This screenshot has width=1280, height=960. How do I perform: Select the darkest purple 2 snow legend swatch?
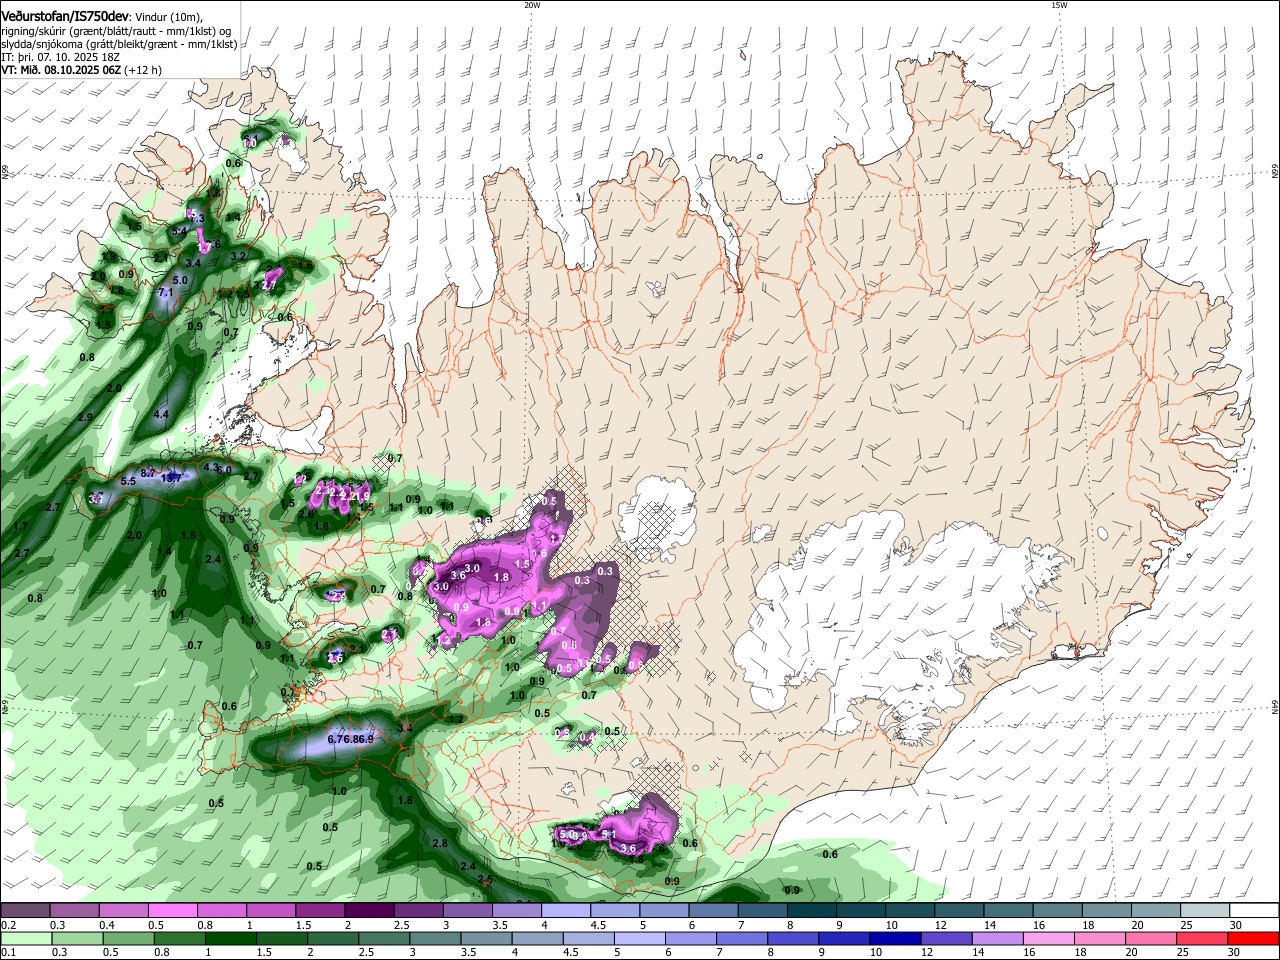pos(368,911)
